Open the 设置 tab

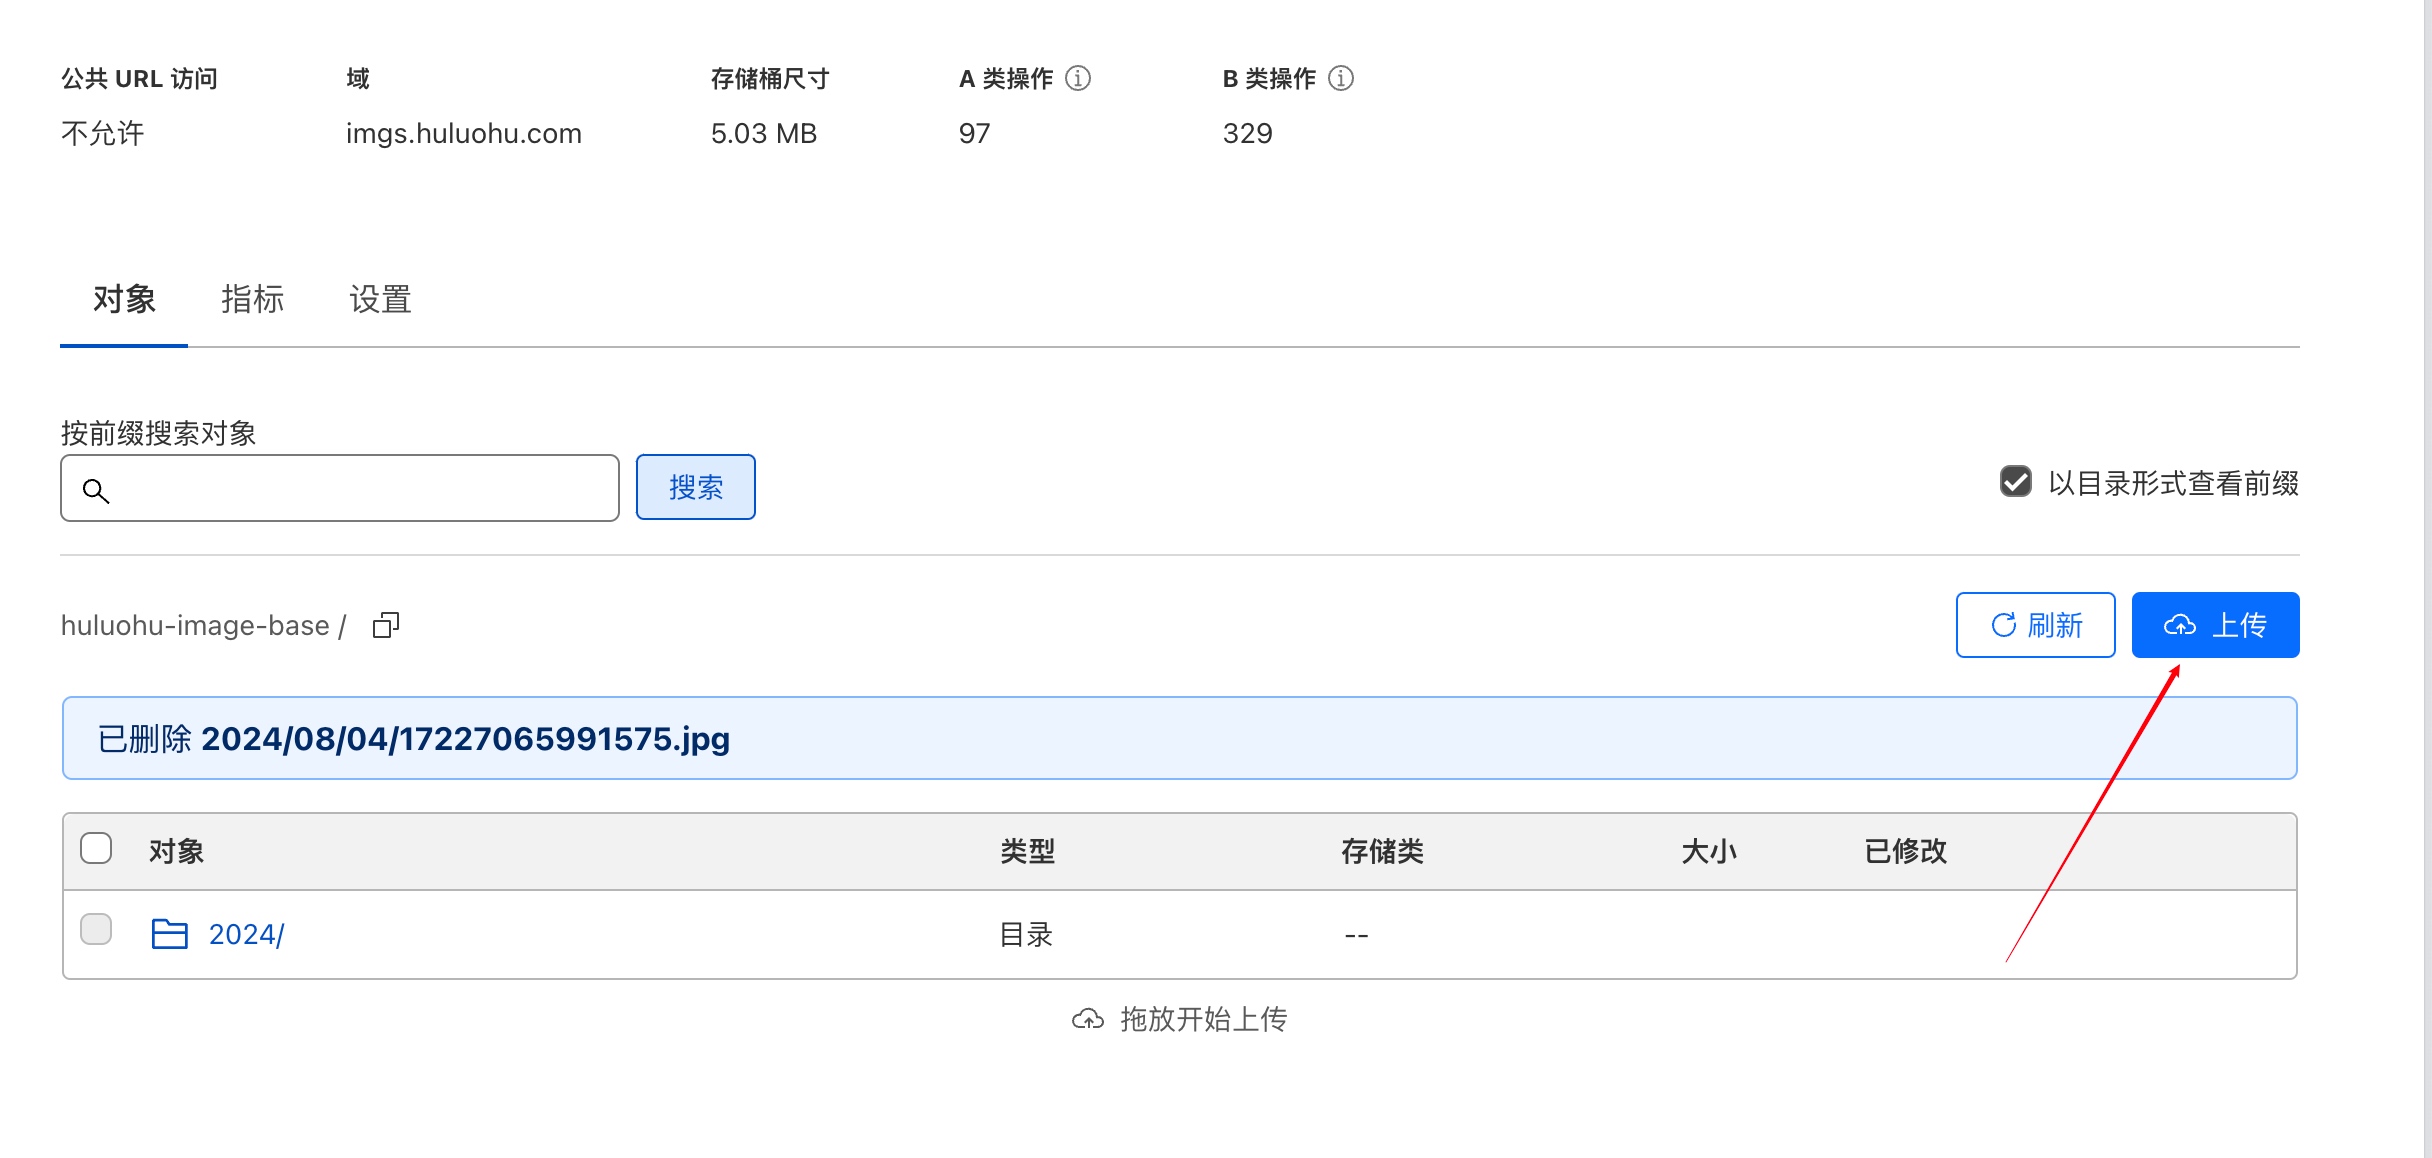[x=380, y=299]
